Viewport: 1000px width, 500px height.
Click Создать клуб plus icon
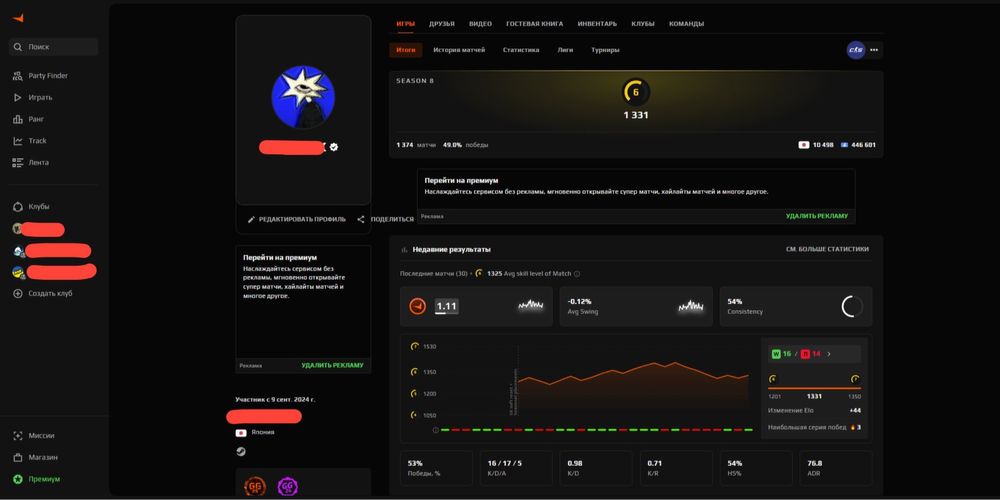(18, 293)
